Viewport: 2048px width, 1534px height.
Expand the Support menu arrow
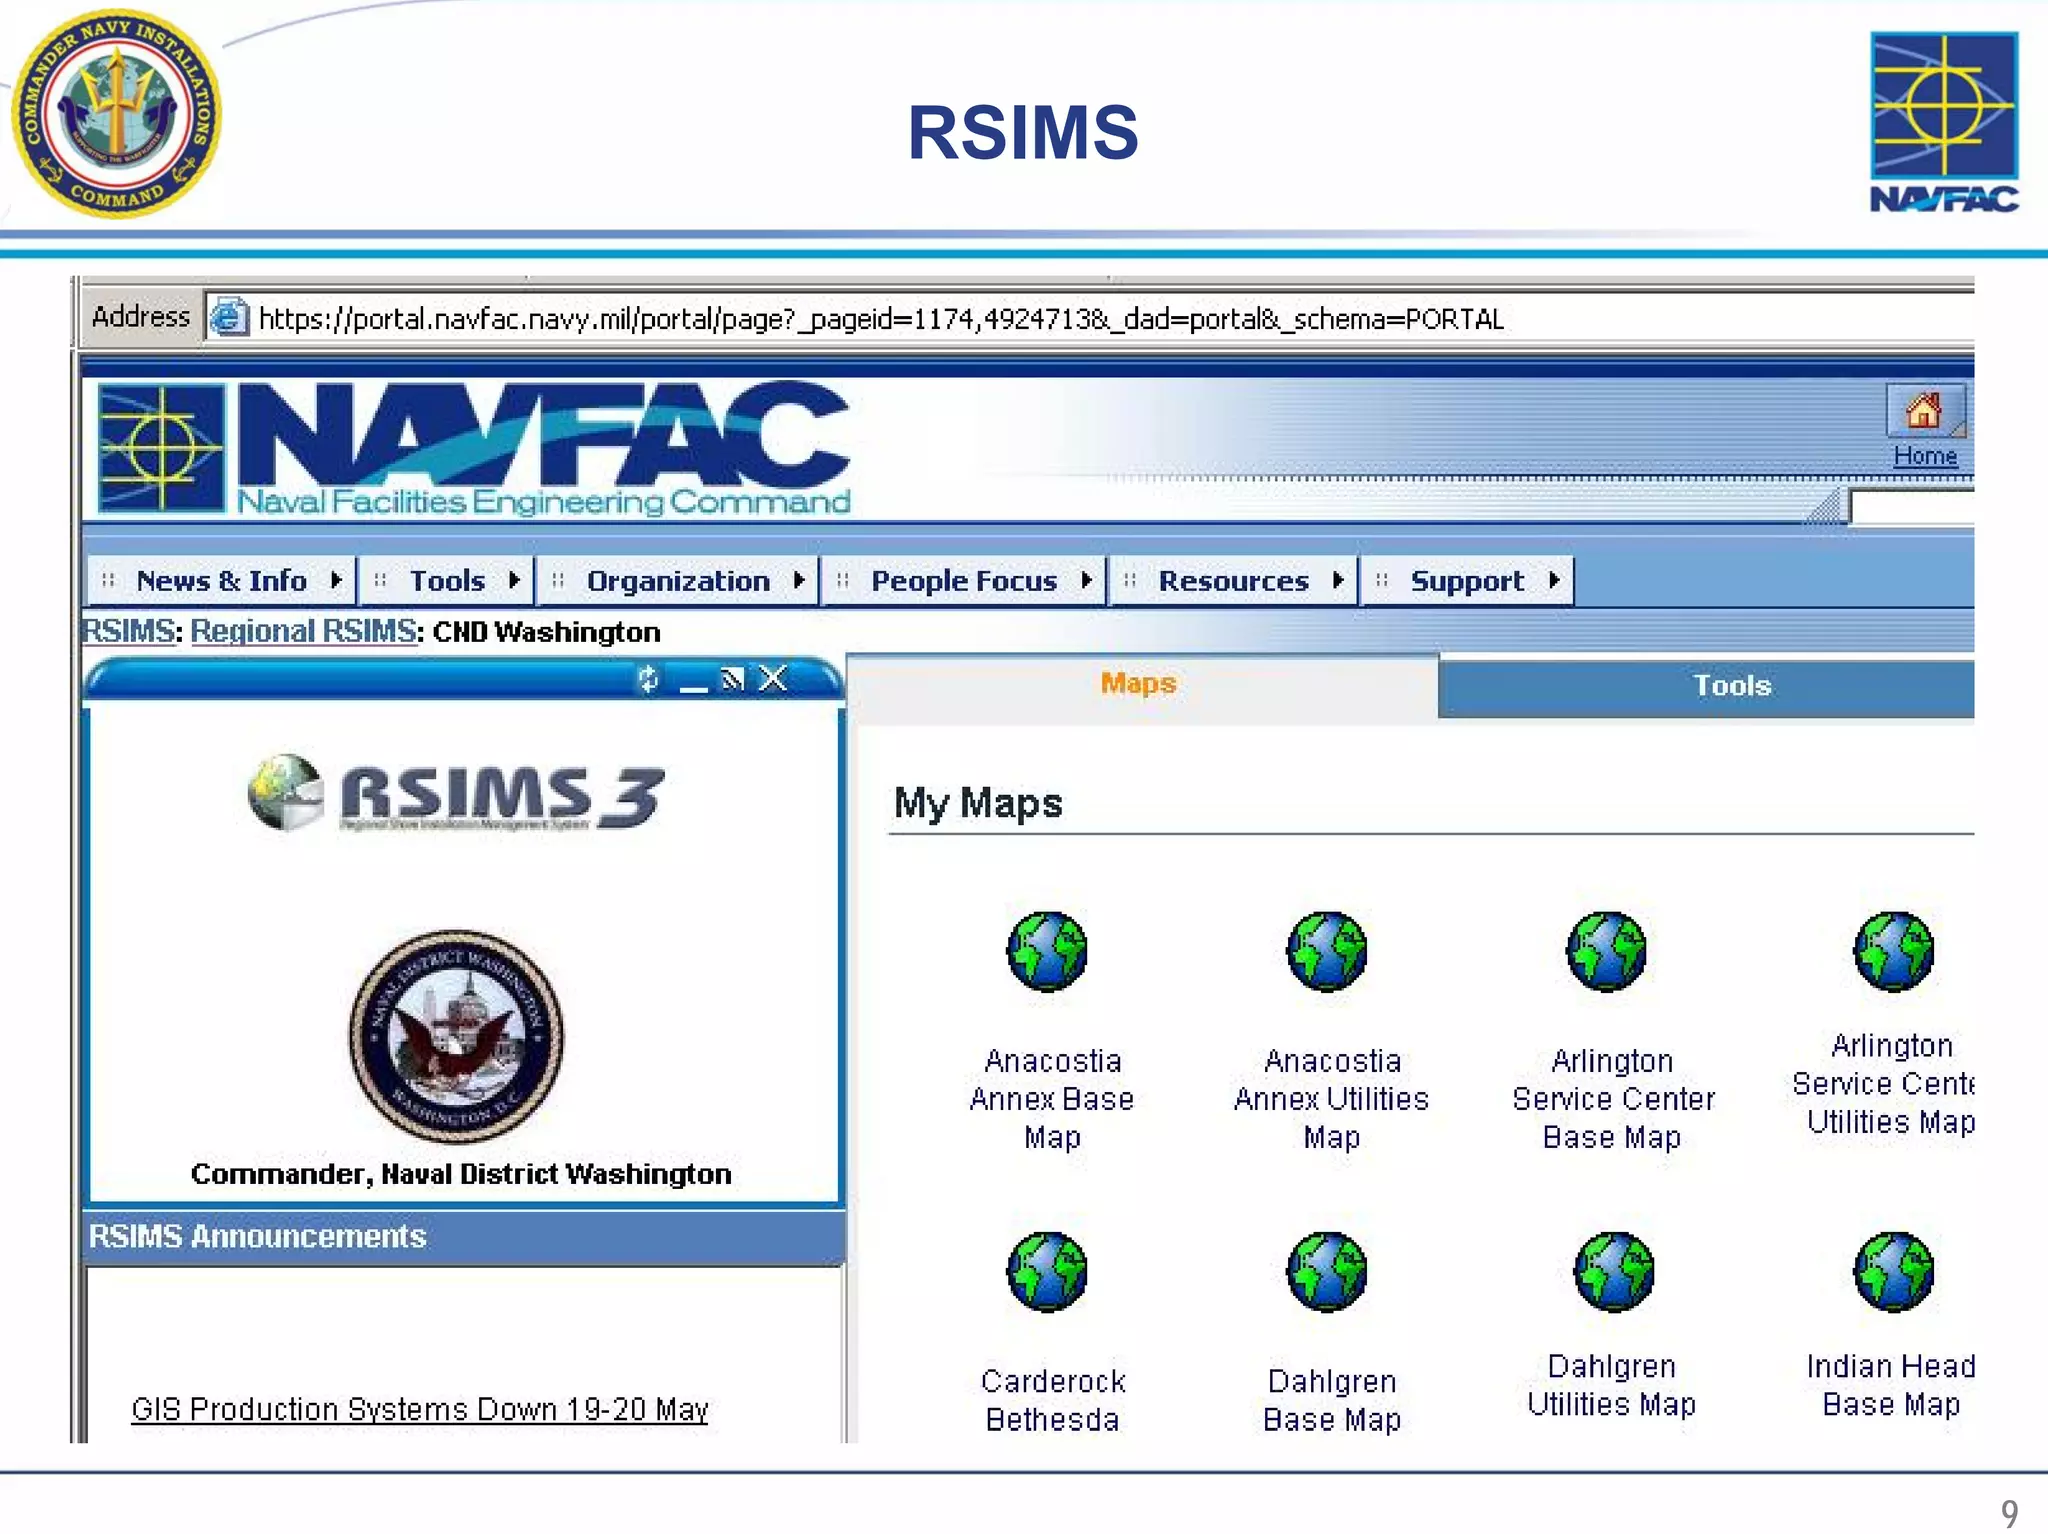[x=1554, y=580]
